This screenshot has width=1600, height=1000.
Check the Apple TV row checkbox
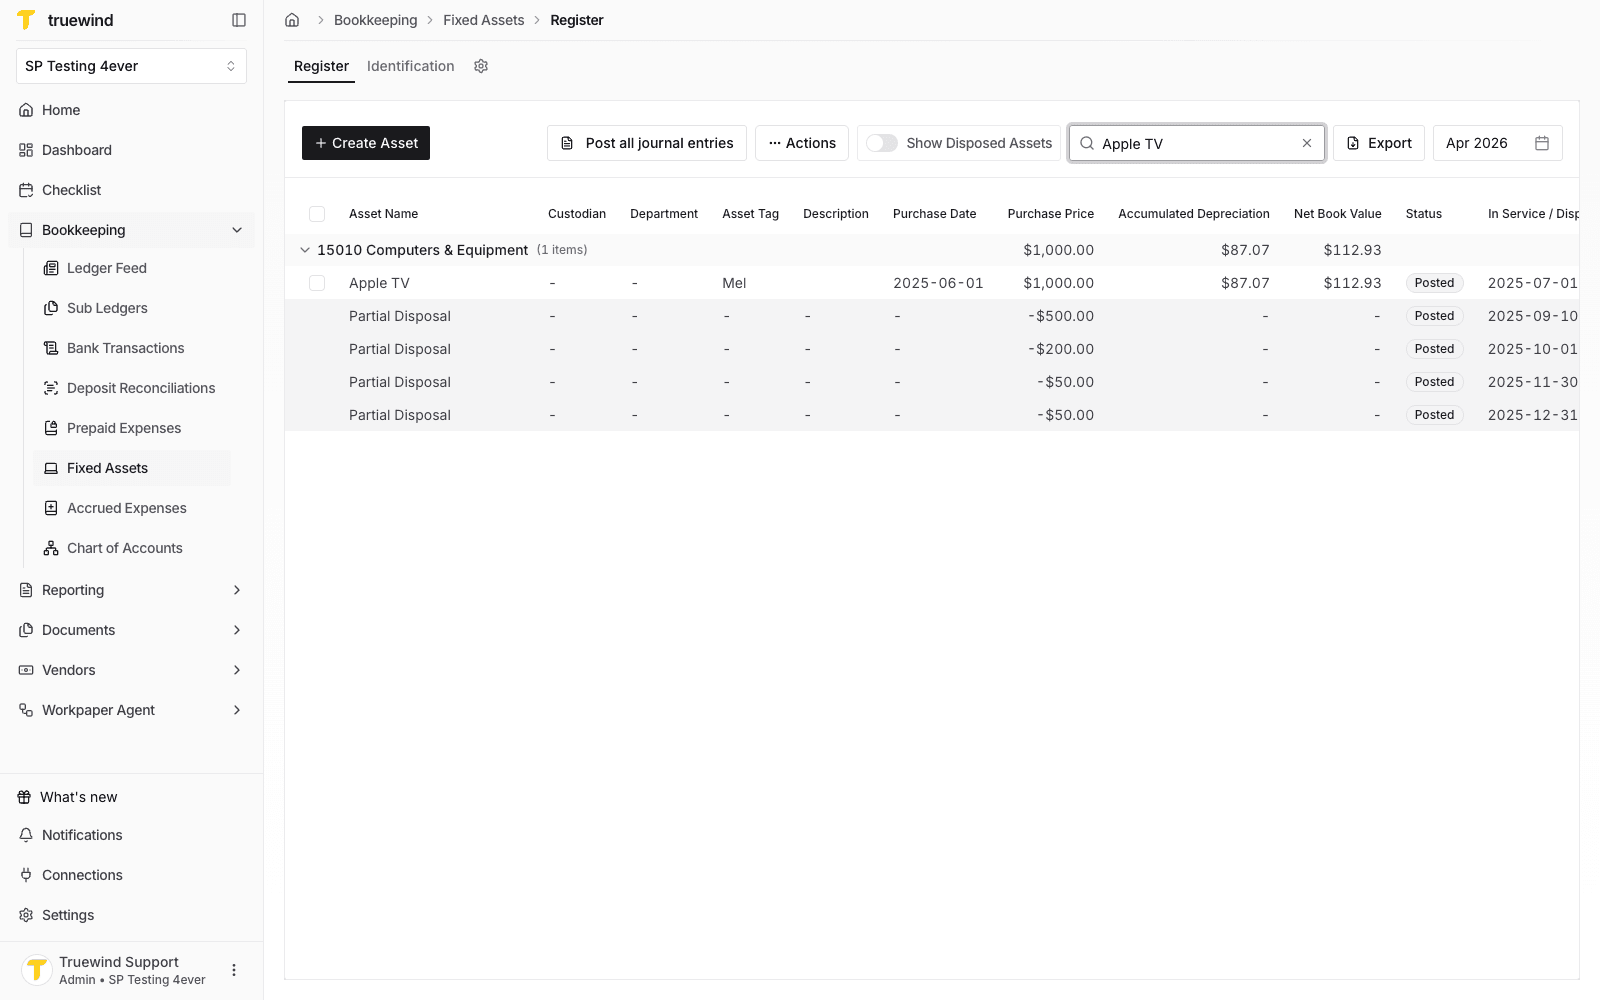click(x=317, y=283)
